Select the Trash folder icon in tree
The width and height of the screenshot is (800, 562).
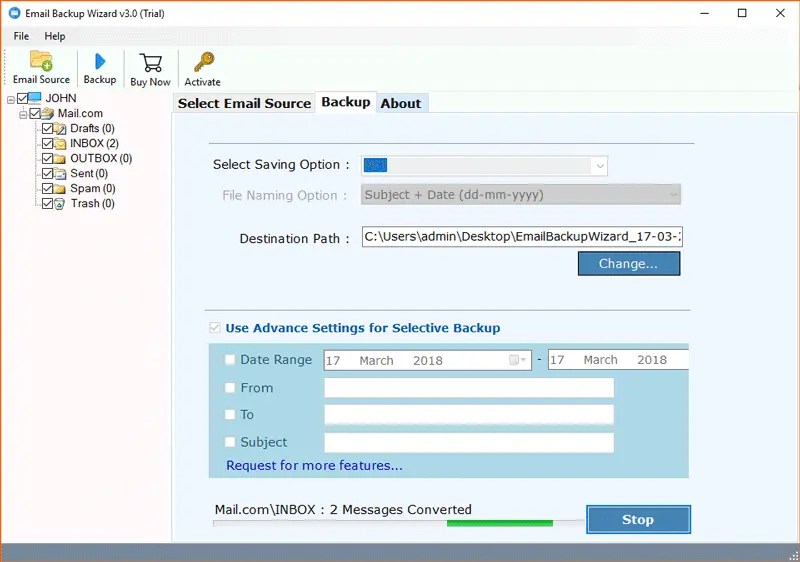pyautogui.click(x=61, y=204)
